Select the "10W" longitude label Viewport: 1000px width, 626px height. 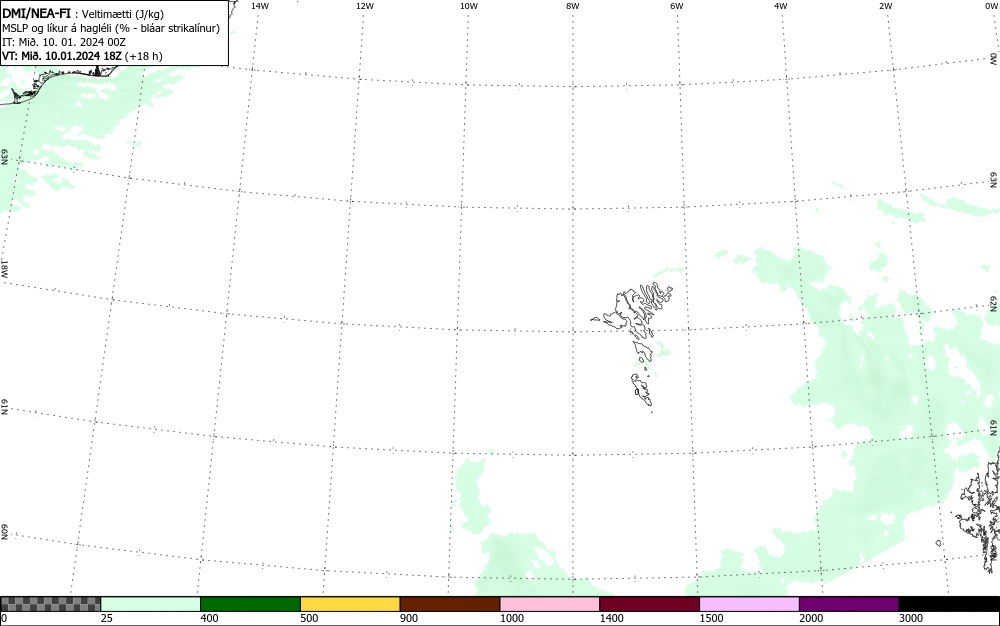(469, 6)
